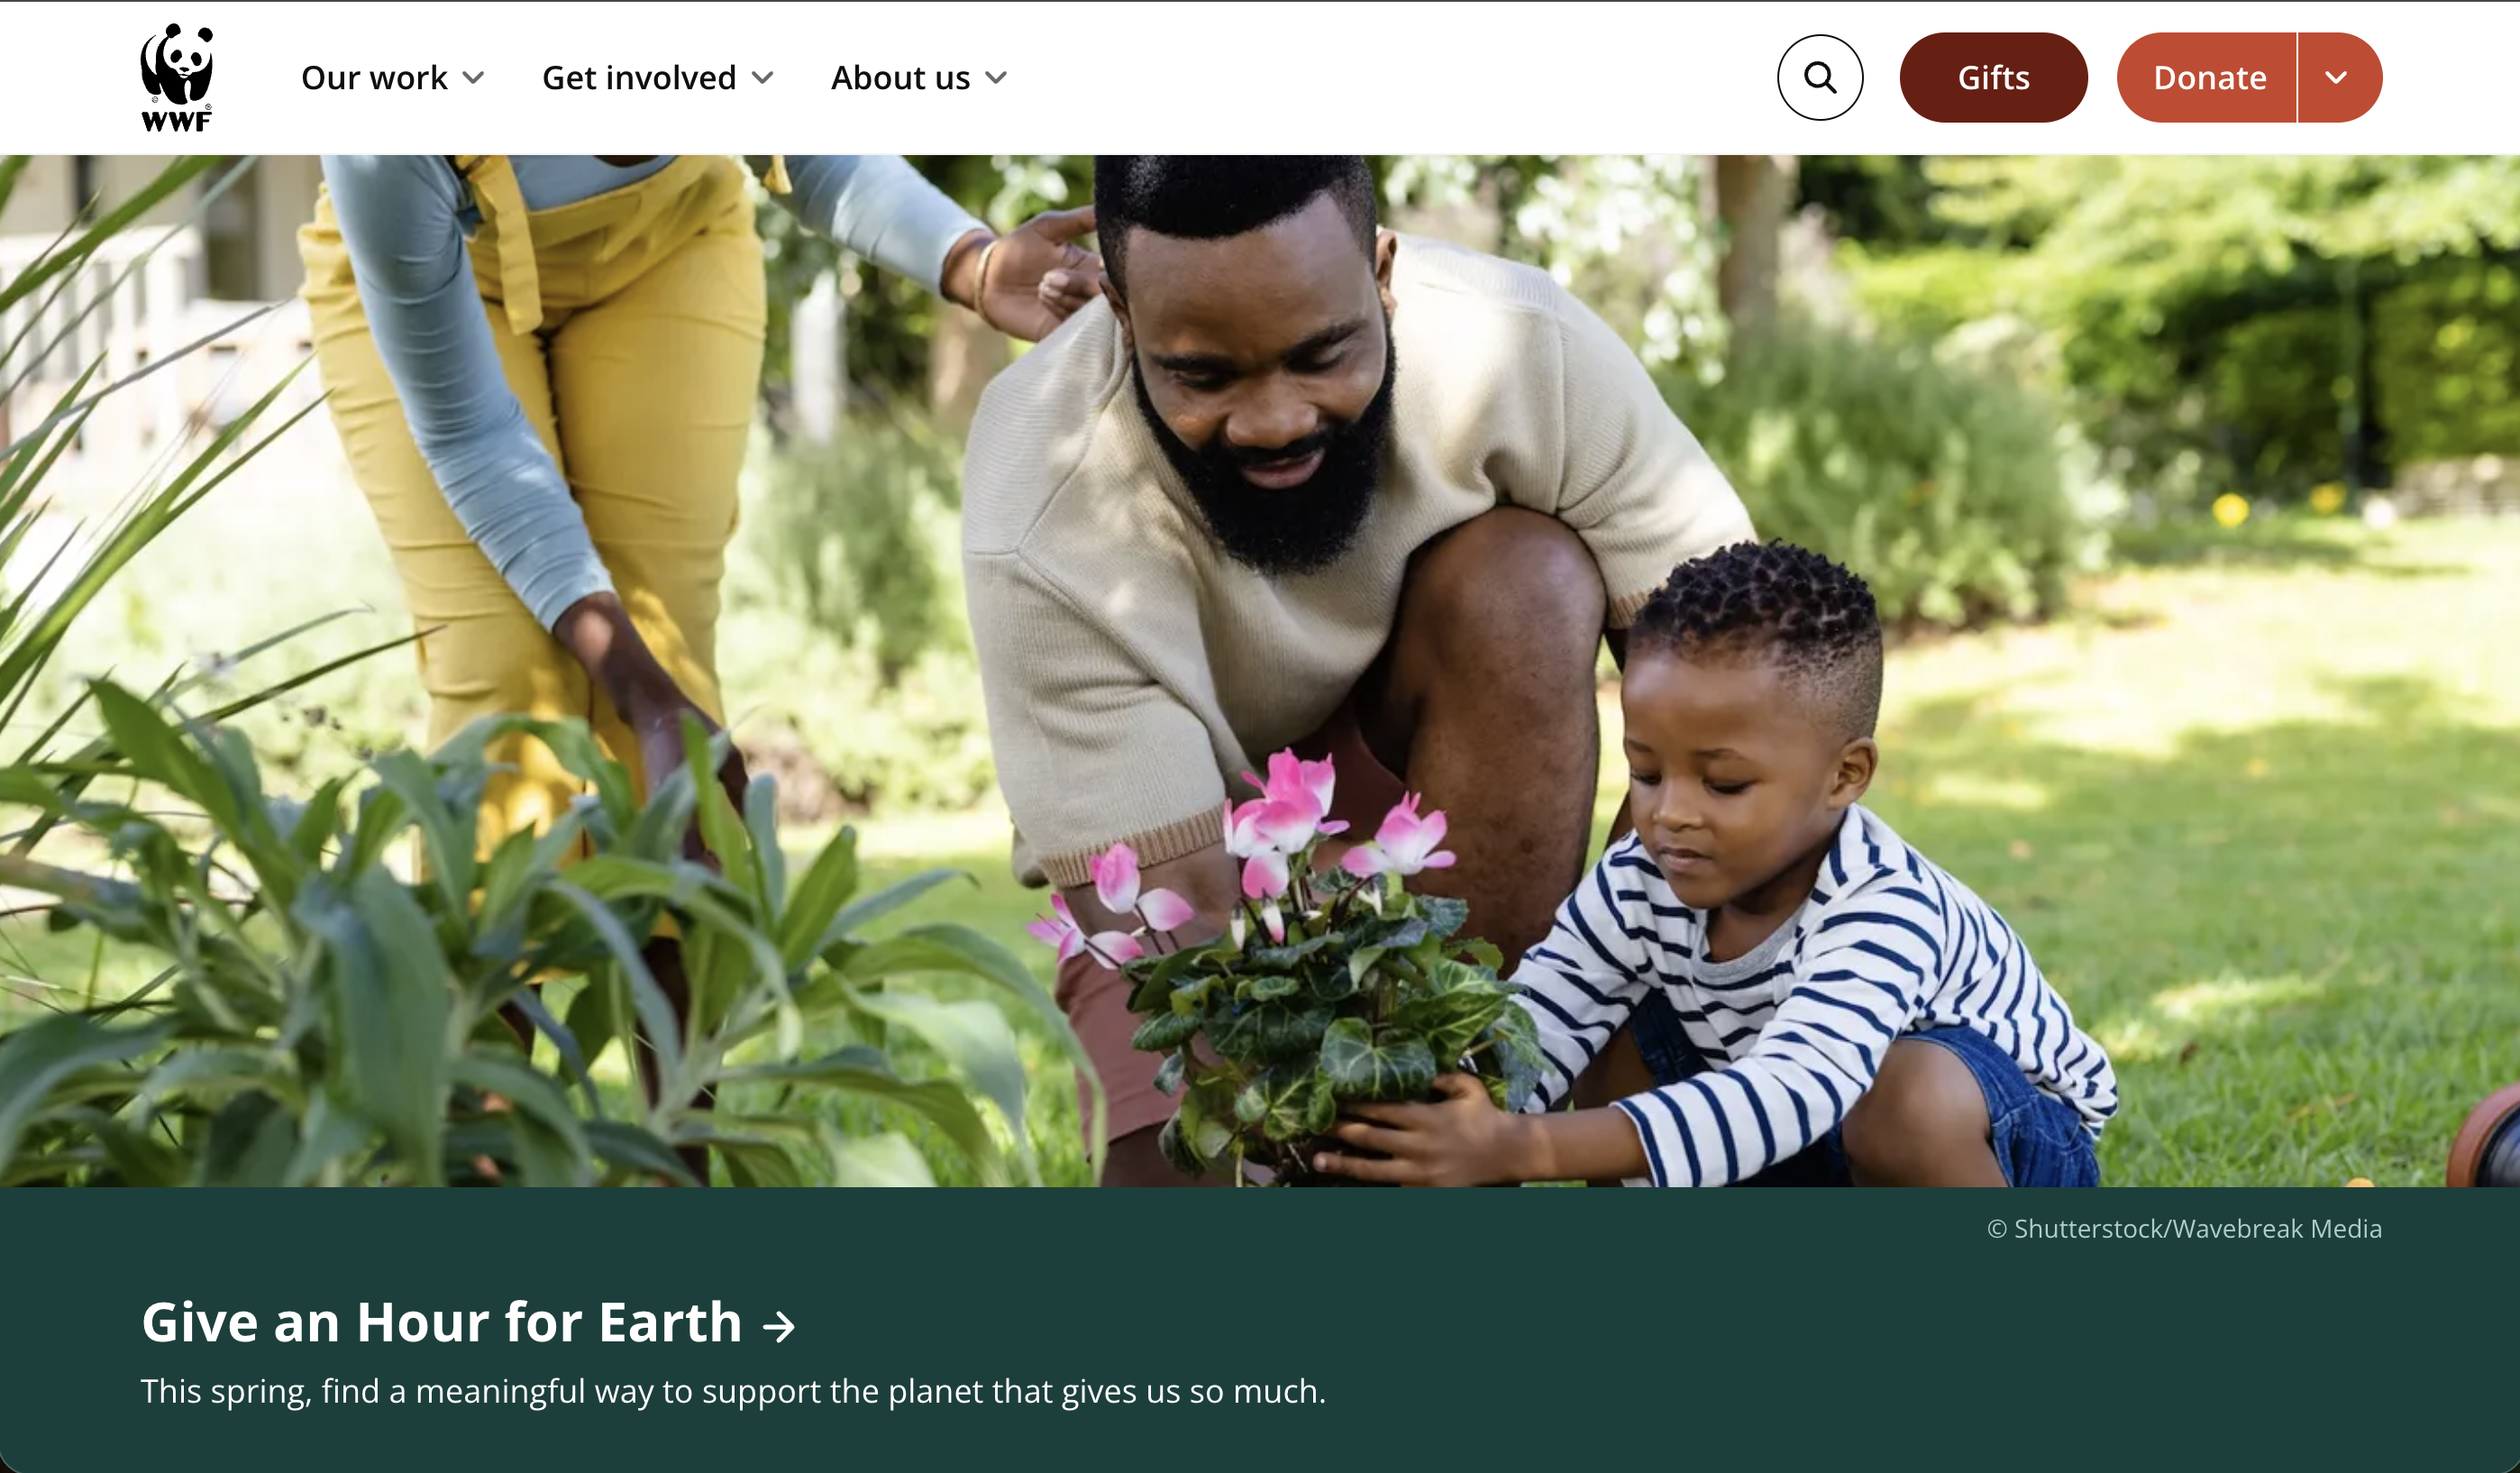The image size is (2520, 1473).
Task: Click the WWF text beneath the panda
Action: [177, 121]
